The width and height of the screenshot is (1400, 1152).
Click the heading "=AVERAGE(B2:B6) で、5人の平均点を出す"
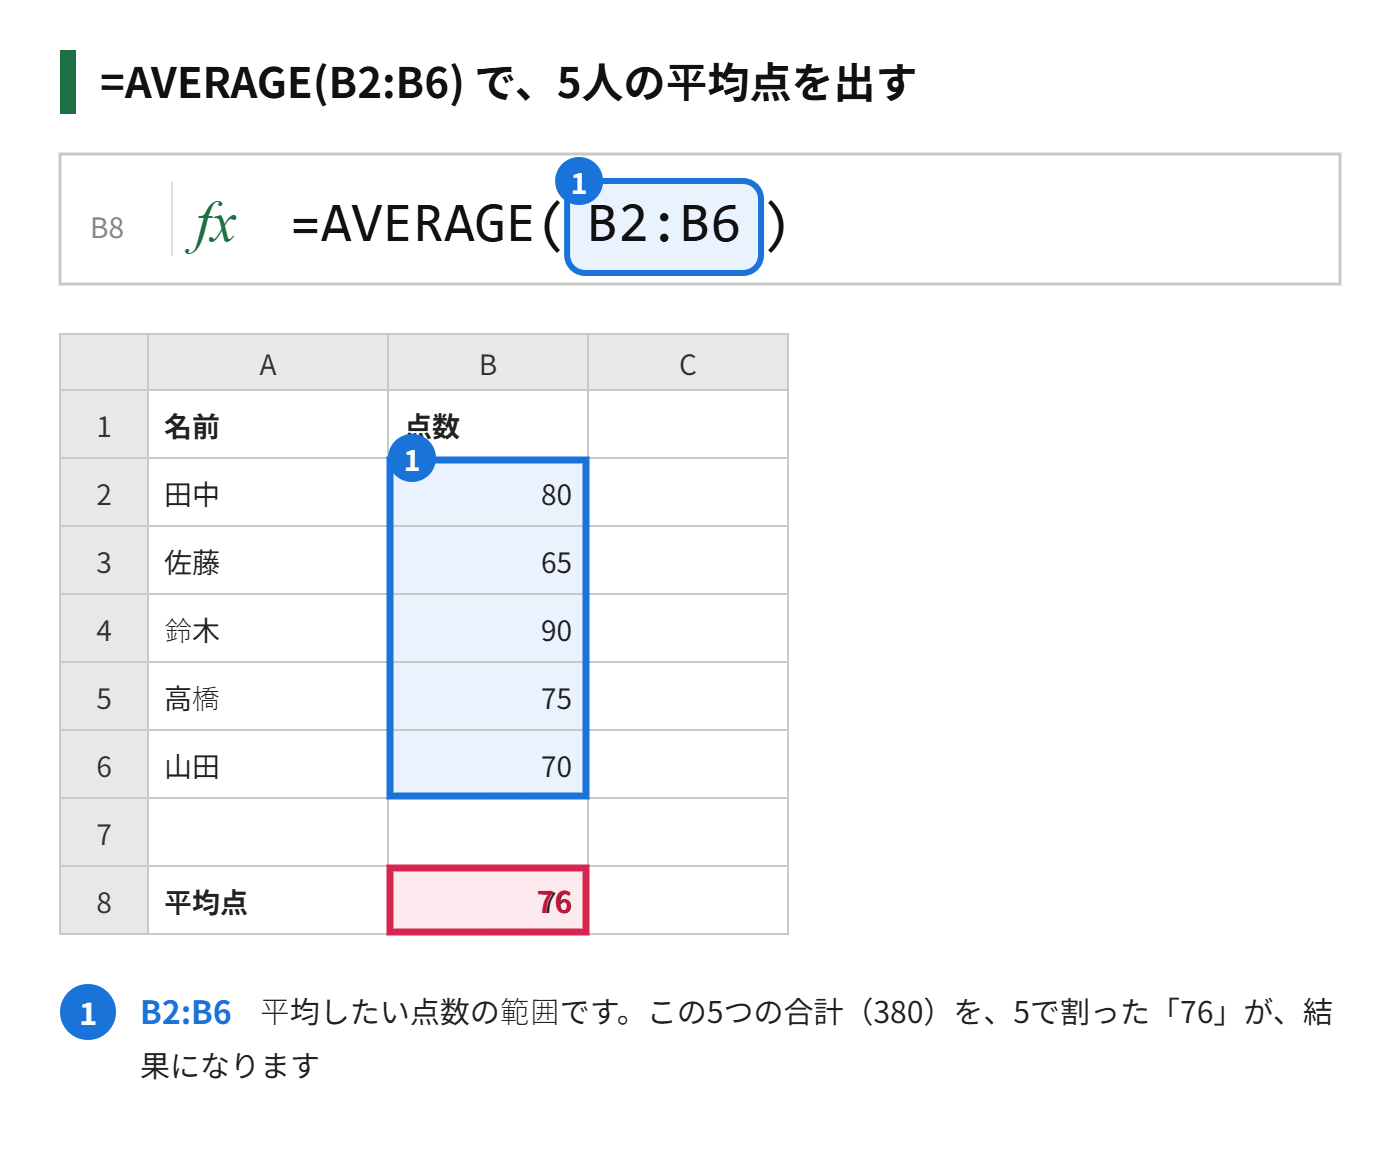(507, 82)
